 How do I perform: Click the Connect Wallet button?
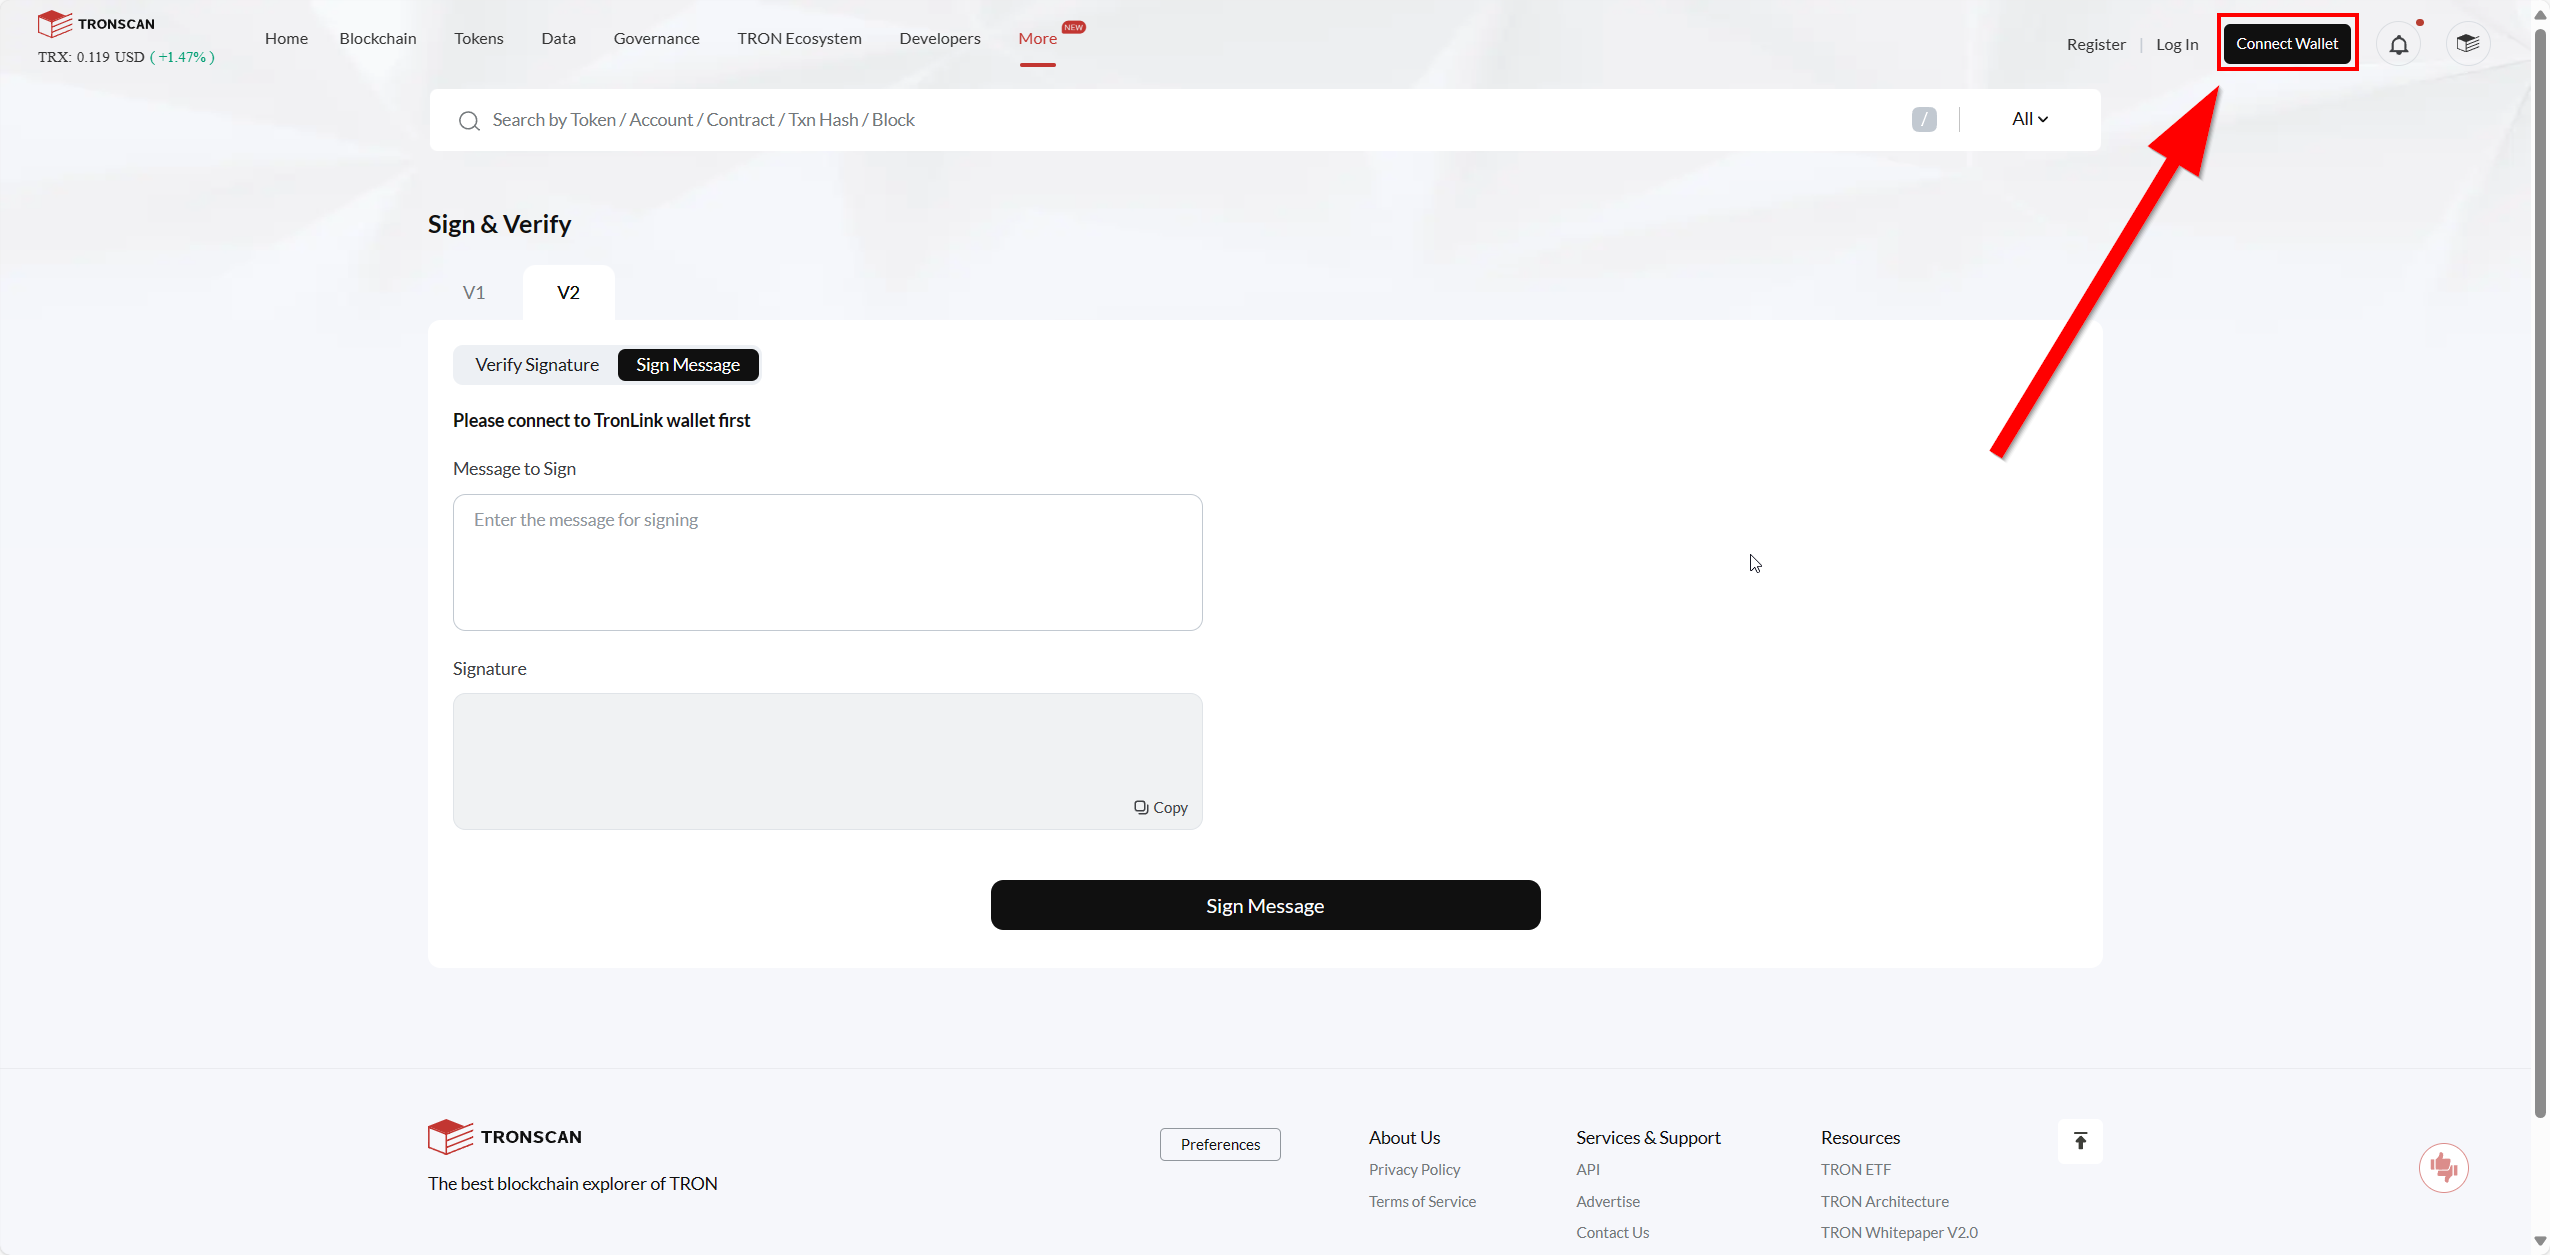[2286, 44]
